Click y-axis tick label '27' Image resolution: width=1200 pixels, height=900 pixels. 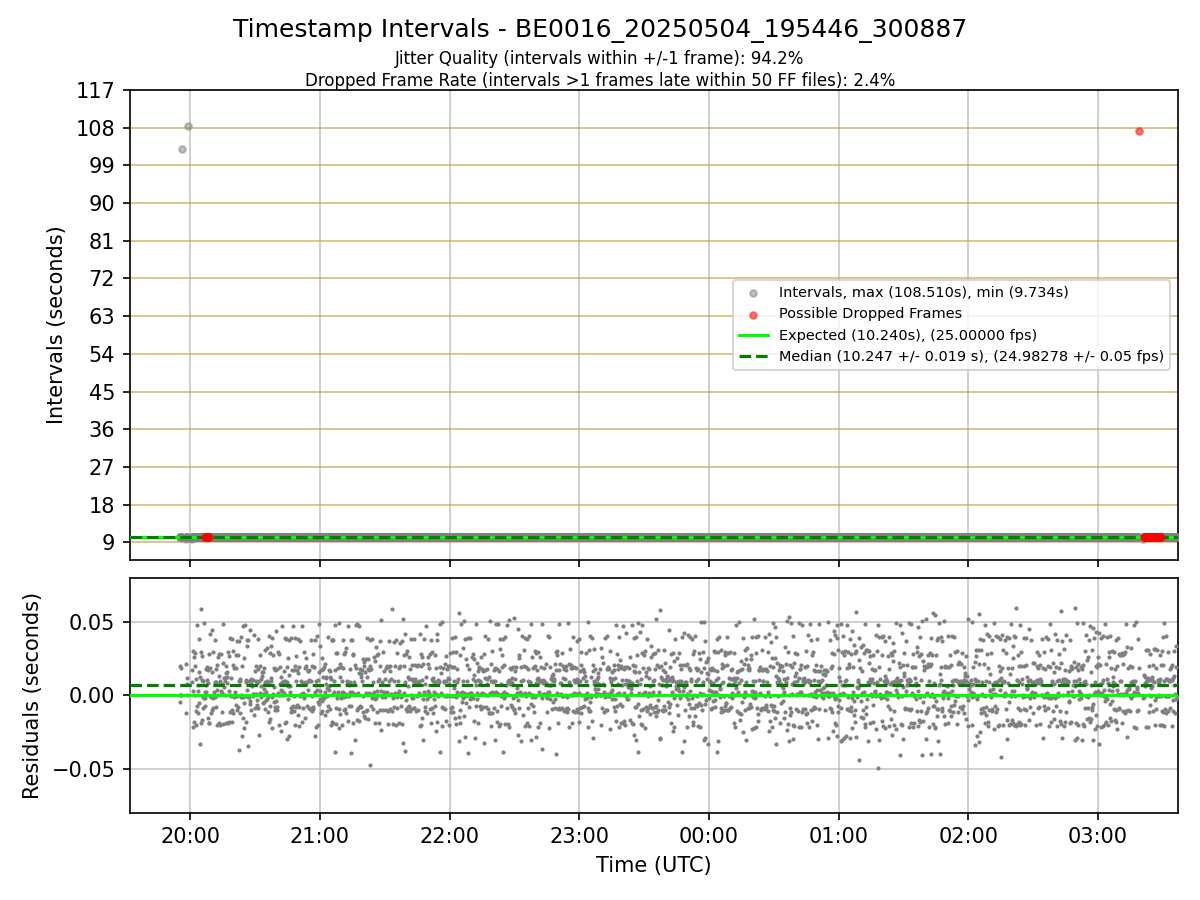(x=105, y=467)
